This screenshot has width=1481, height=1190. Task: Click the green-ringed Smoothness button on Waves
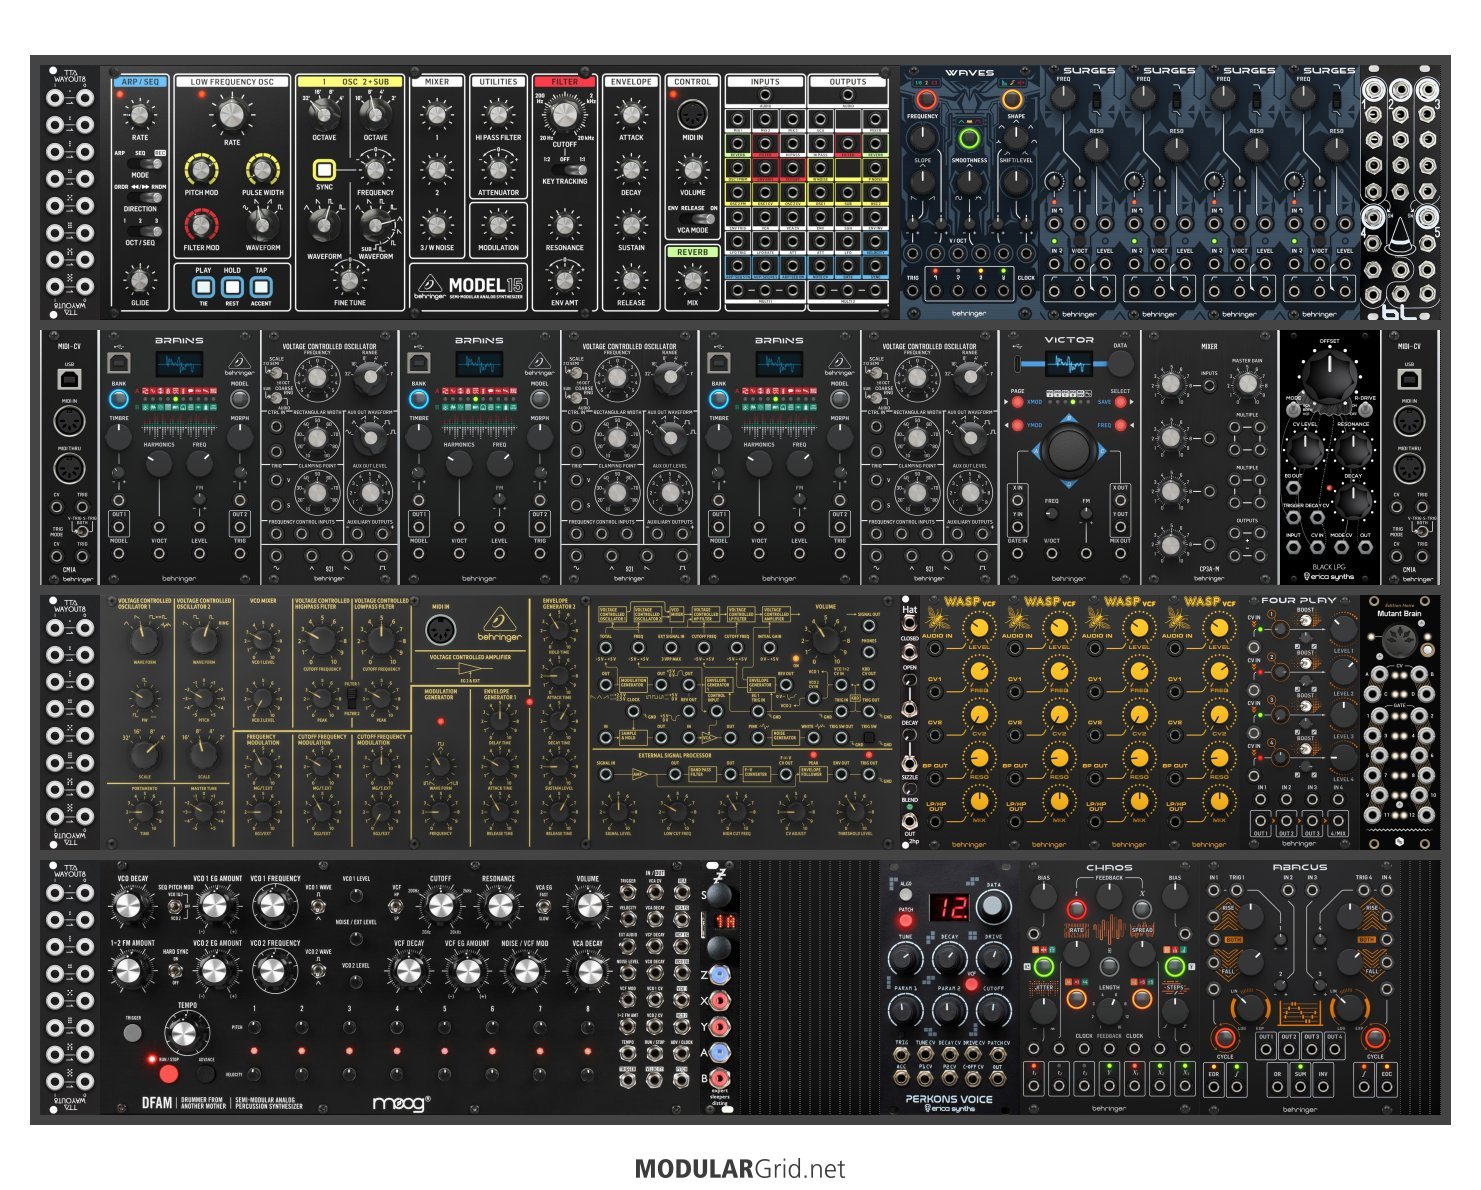[968, 138]
